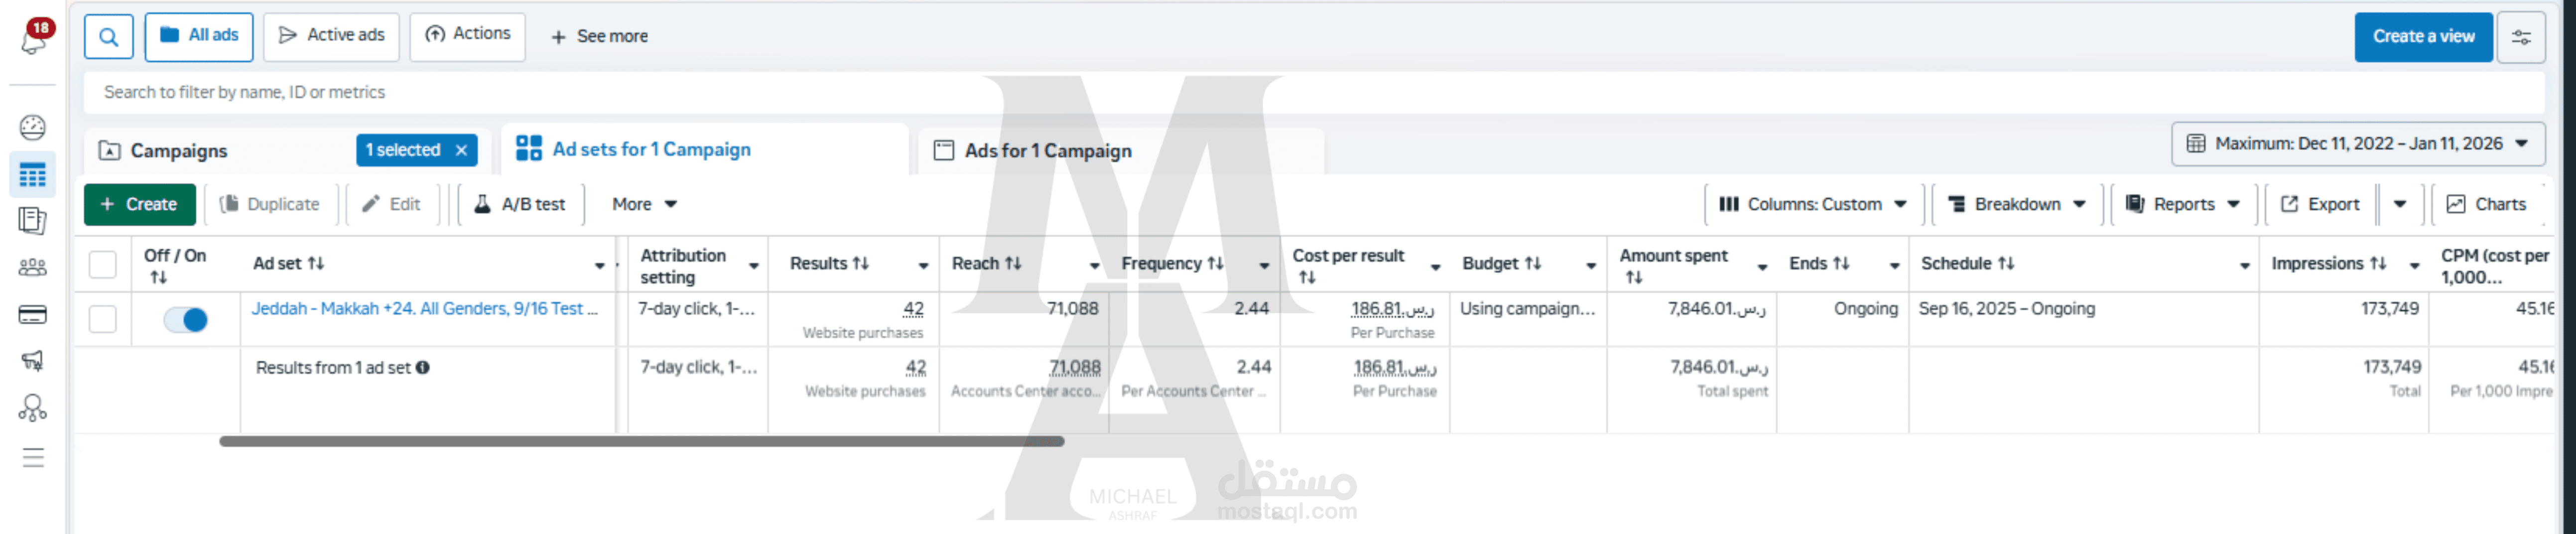This screenshot has height=534, width=2576.
Task: Toggle off the Jeddah - Makkah ad set
Action: tap(186, 320)
